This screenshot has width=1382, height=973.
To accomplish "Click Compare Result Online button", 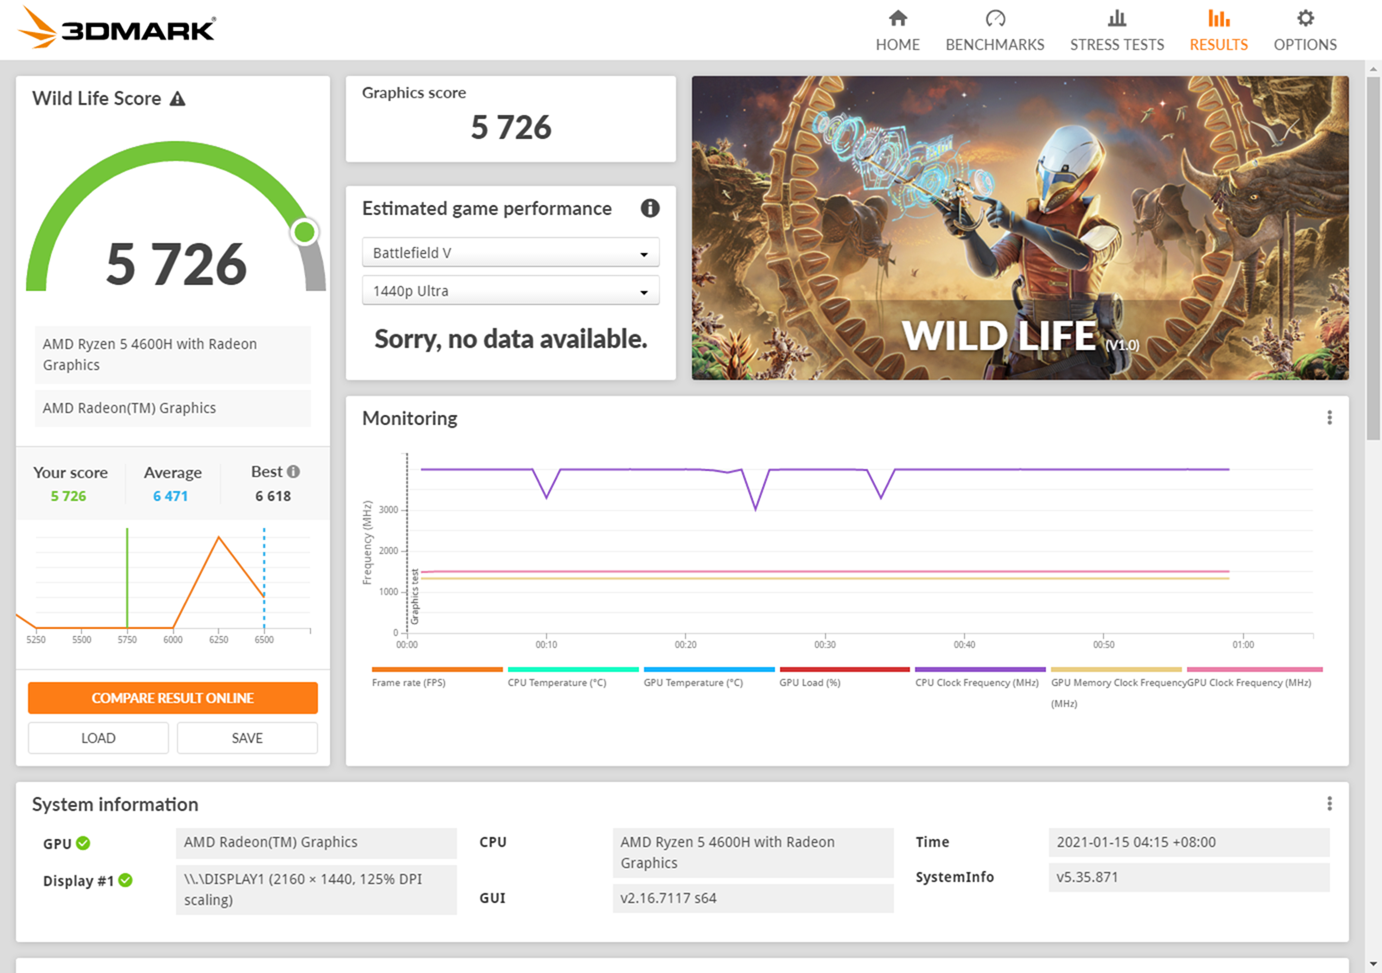I will tap(173, 698).
